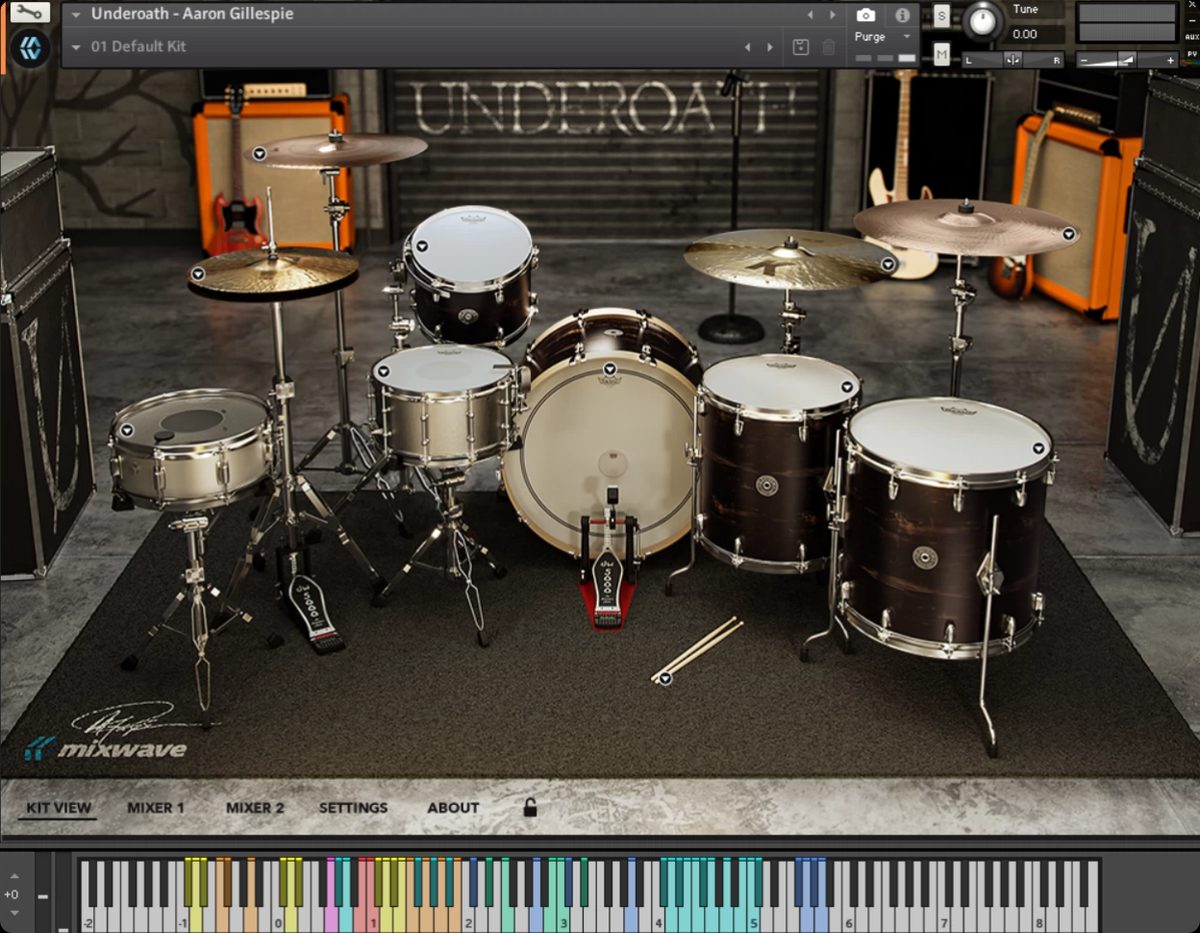Click the Tune knob
Screen dimensions: 1200x933
coord(983,19)
